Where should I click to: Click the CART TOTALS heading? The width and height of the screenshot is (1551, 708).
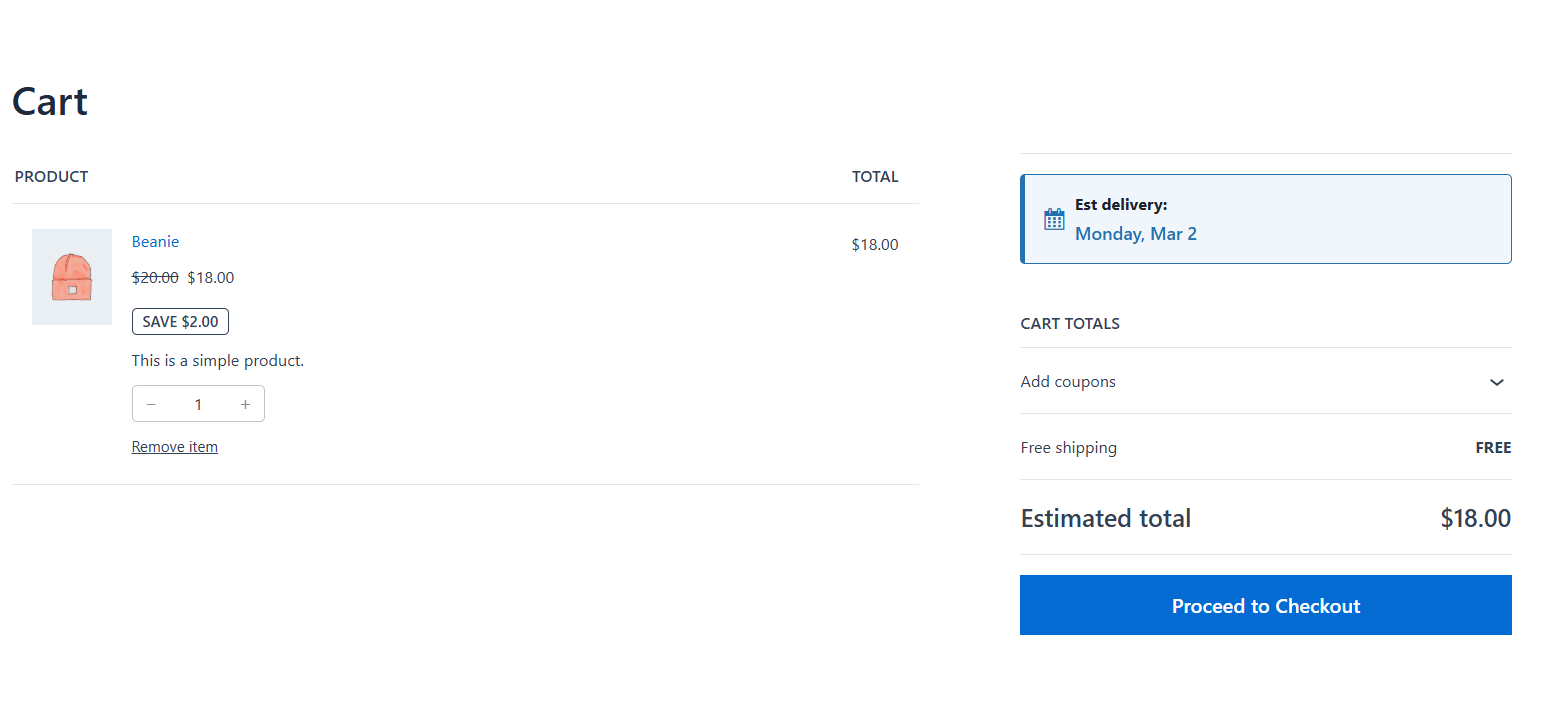pos(1069,324)
